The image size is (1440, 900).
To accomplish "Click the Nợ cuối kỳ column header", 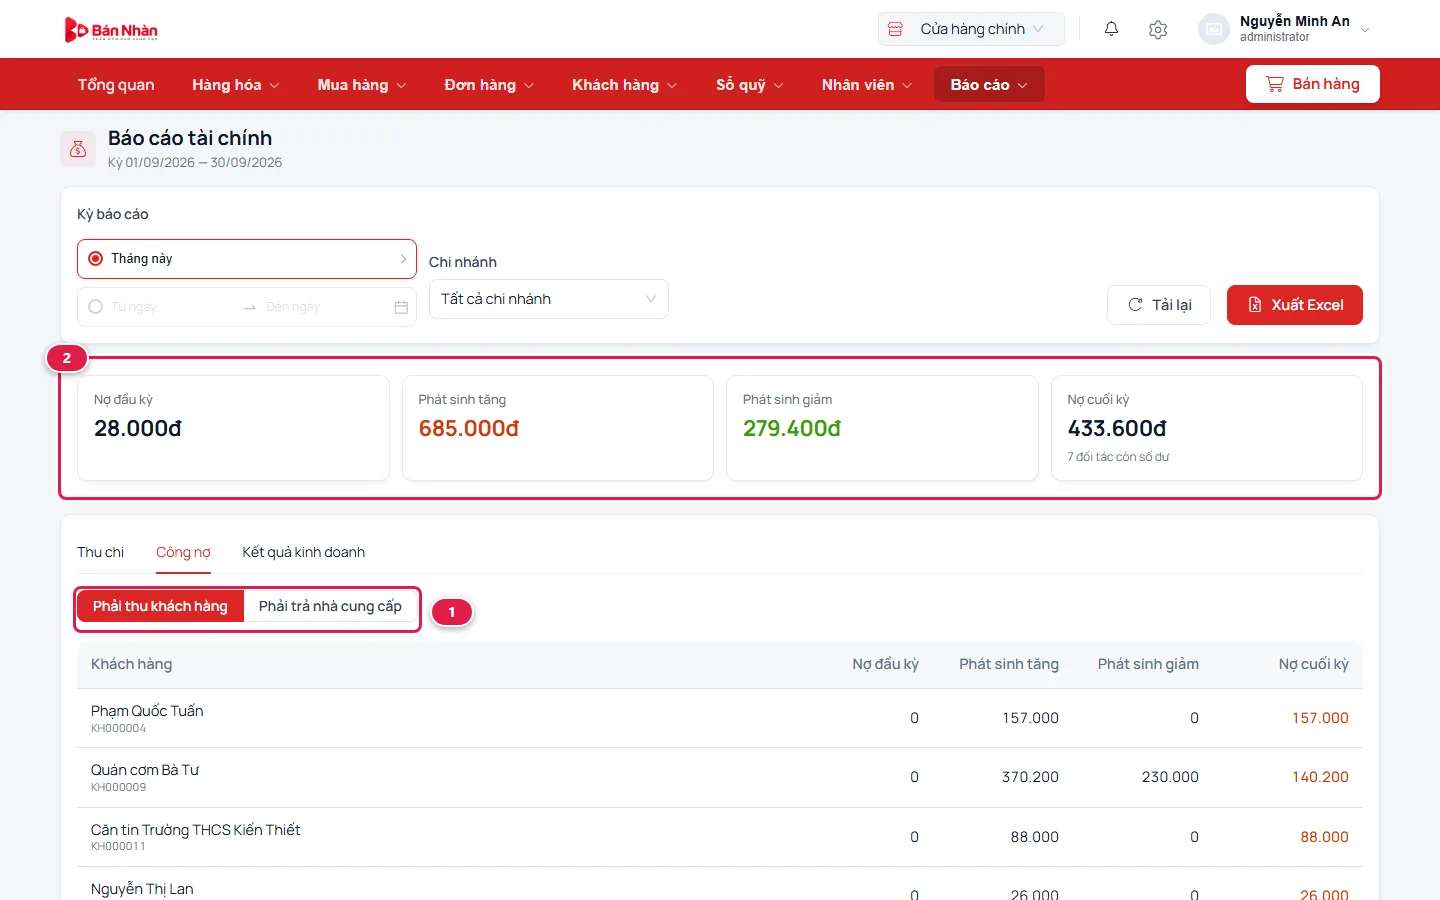I will (x=1313, y=664).
